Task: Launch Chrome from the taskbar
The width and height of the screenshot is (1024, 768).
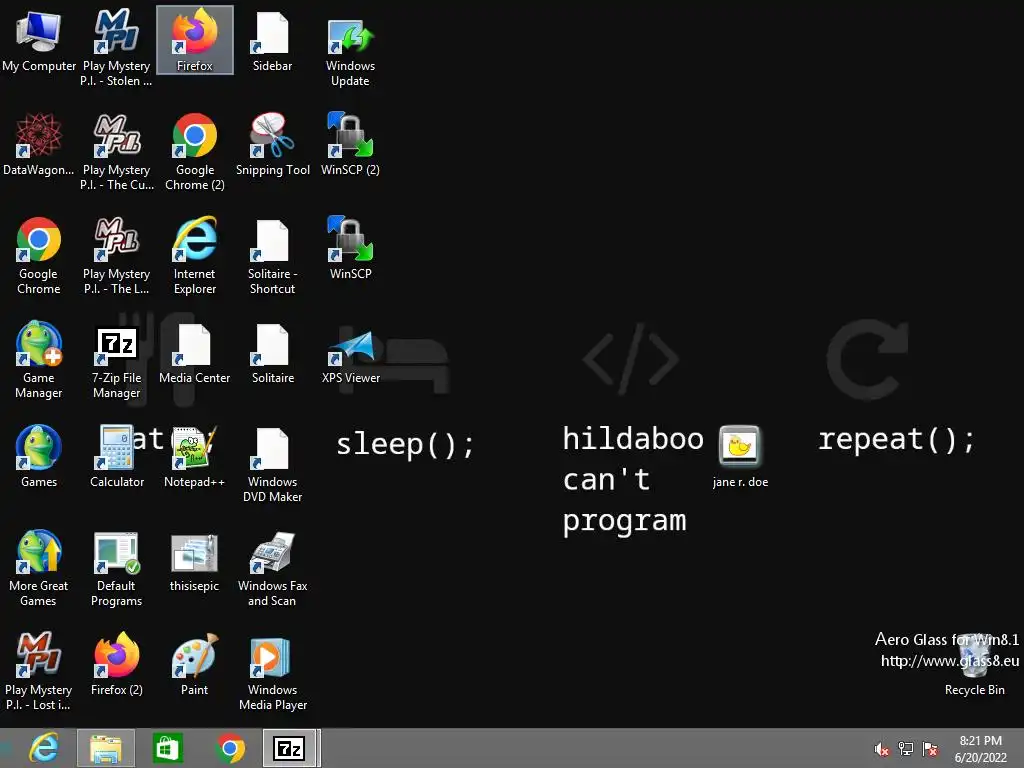Action: (x=229, y=748)
